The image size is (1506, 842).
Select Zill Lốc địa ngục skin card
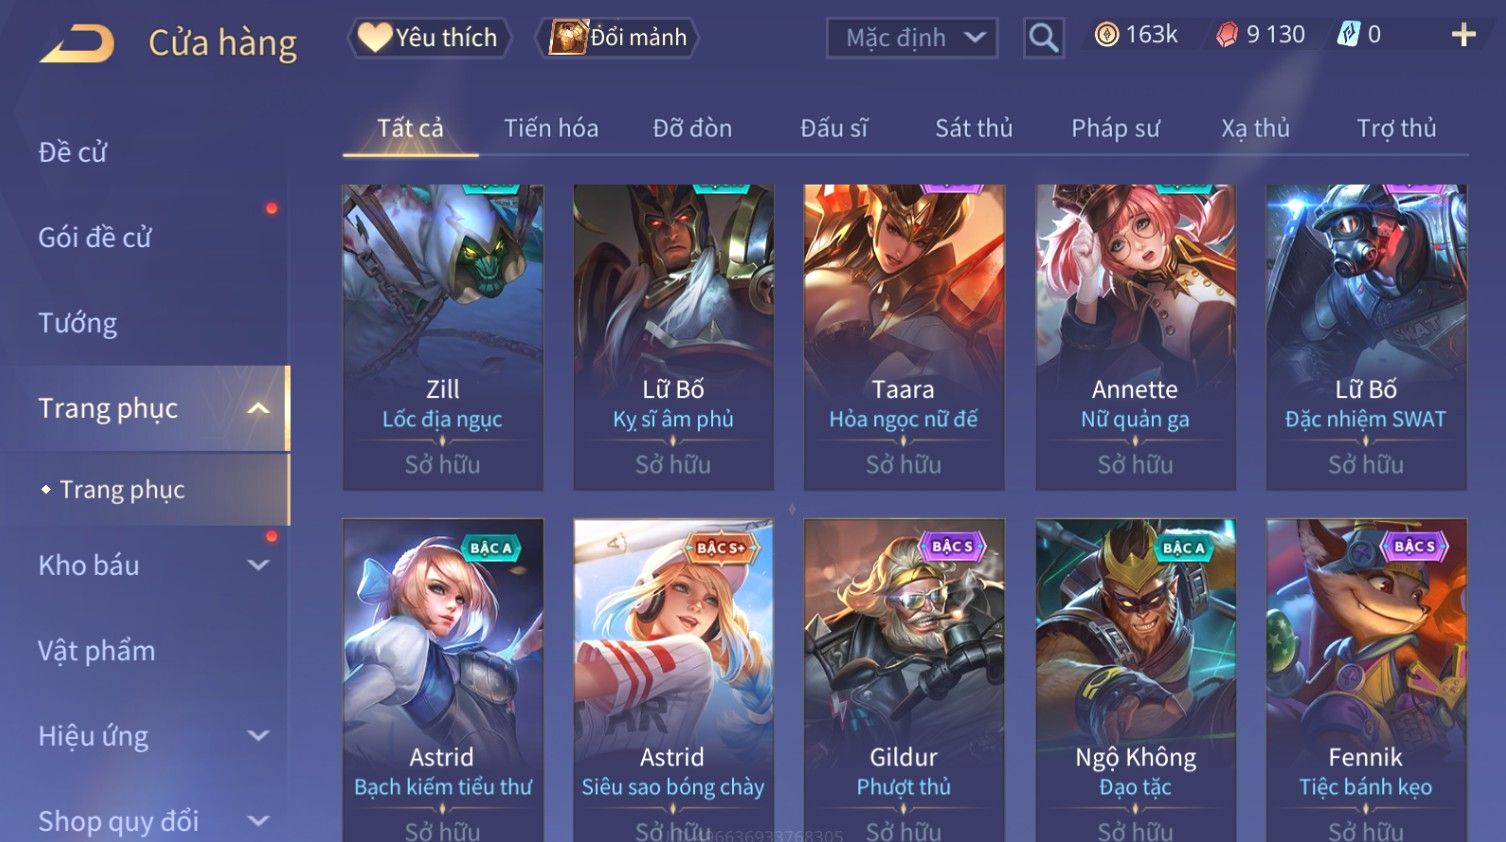(443, 337)
